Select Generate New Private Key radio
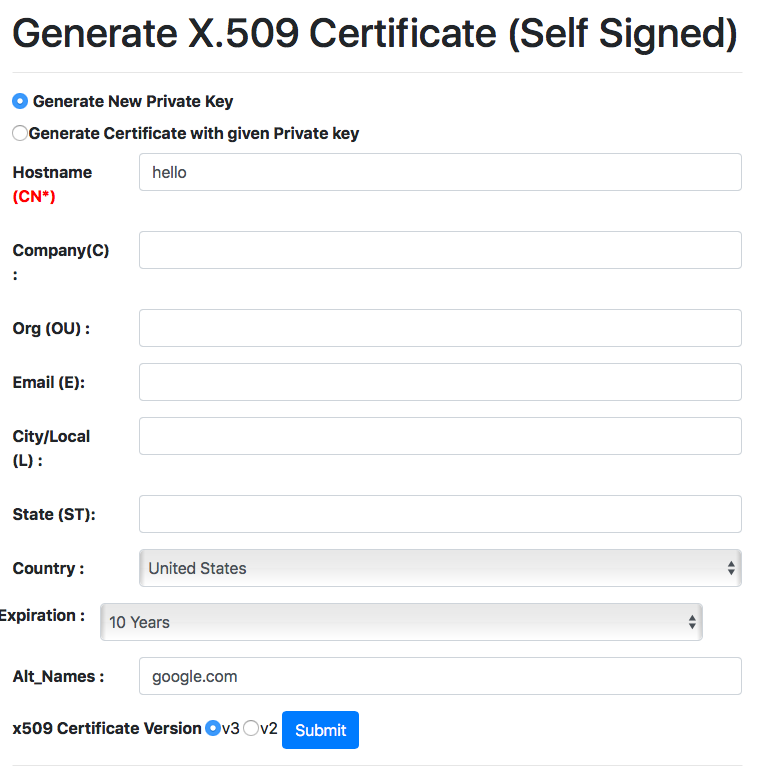772x770 pixels. click(20, 101)
